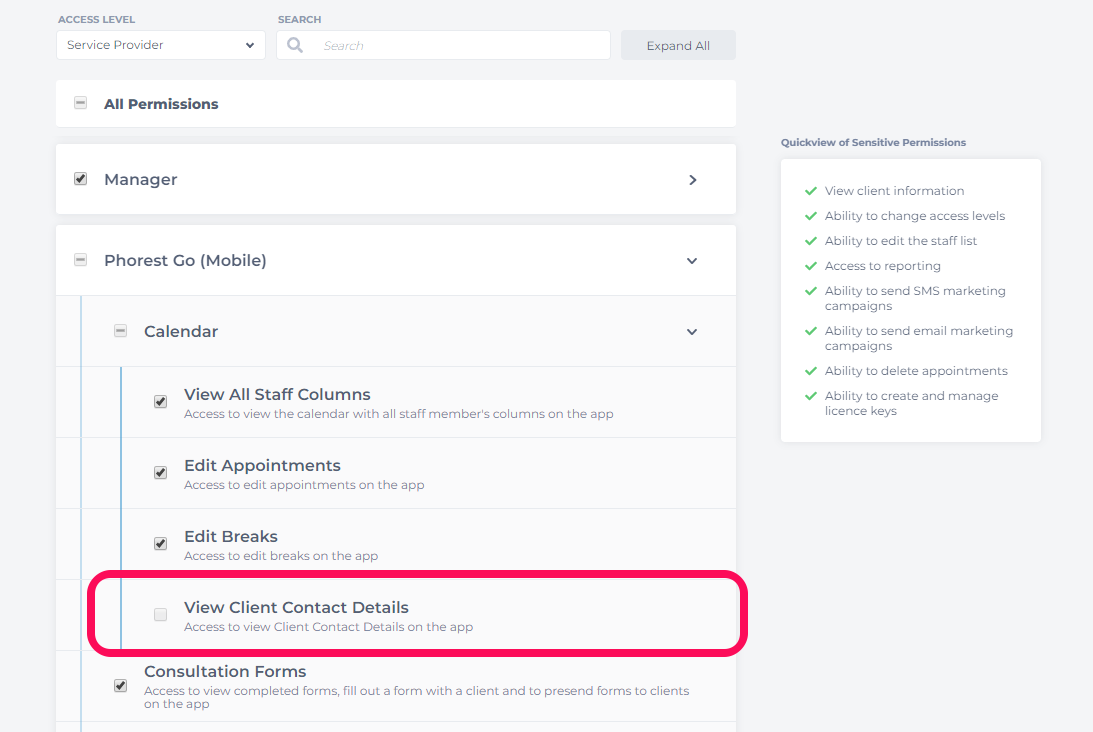Click 'Access to reporting' in the quickview
Image resolution: width=1093 pixels, height=732 pixels.
point(882,266)
